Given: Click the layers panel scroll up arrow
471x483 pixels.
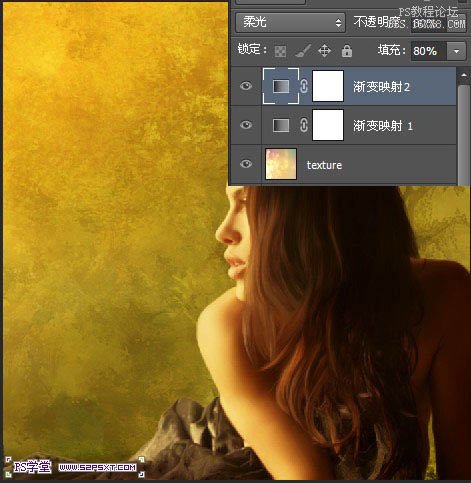Looking at the screenshot, I should pyautogui.click(x=464, y=76).
